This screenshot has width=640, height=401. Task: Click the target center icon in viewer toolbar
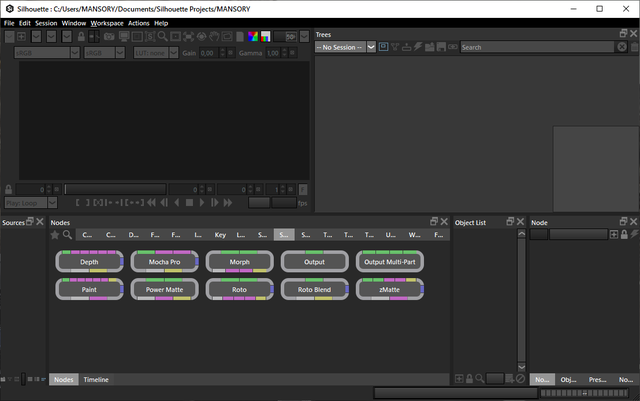(201, 36)
